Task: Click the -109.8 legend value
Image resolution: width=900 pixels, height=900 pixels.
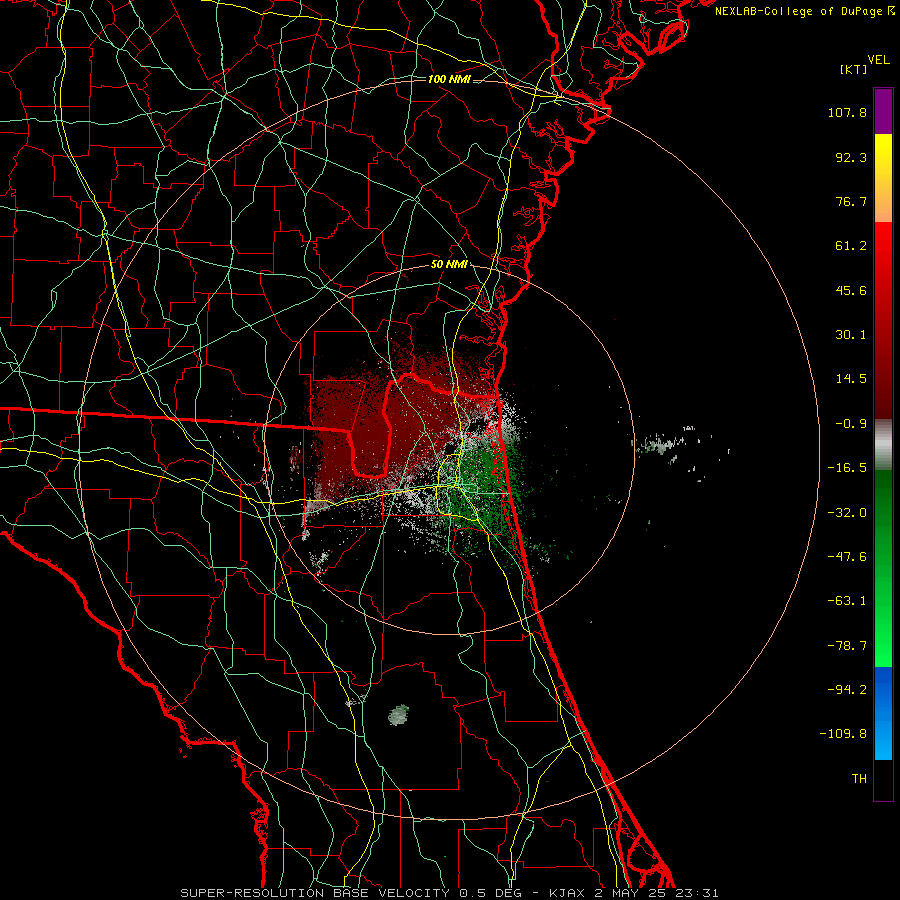Action: (x=843, y=734)
